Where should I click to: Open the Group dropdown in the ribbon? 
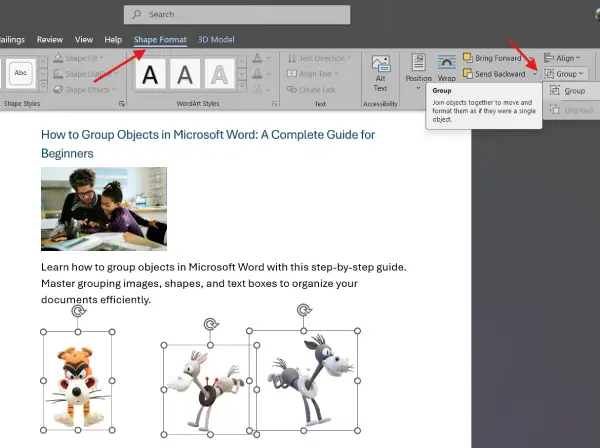pyautogui.click(x=564, y=74)
